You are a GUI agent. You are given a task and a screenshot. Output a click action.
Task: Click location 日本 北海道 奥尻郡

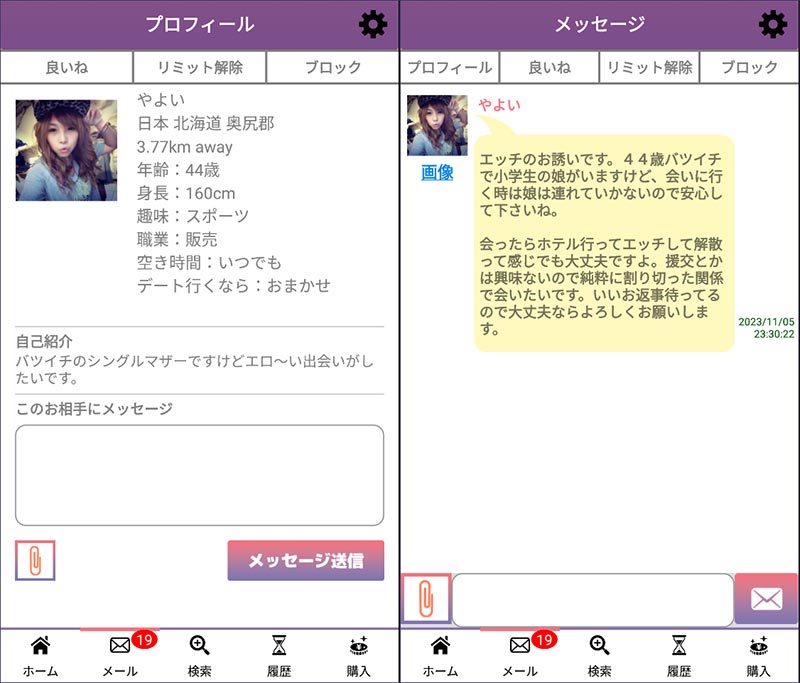[206, 123]
